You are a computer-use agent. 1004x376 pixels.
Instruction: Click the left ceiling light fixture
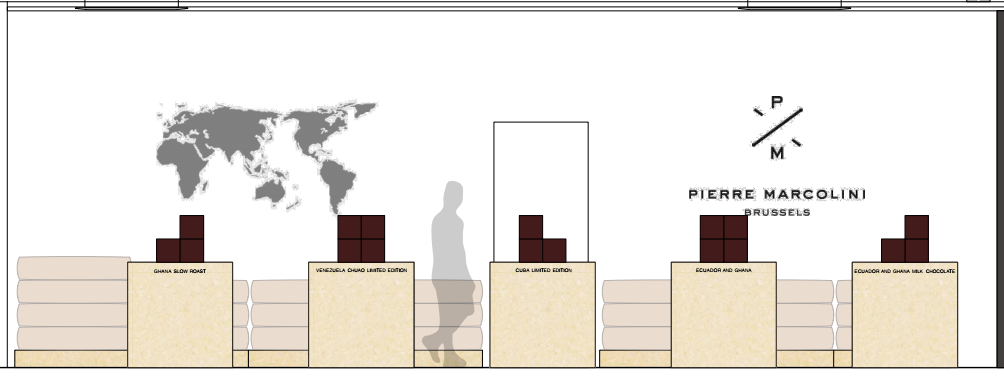[131, 5]
